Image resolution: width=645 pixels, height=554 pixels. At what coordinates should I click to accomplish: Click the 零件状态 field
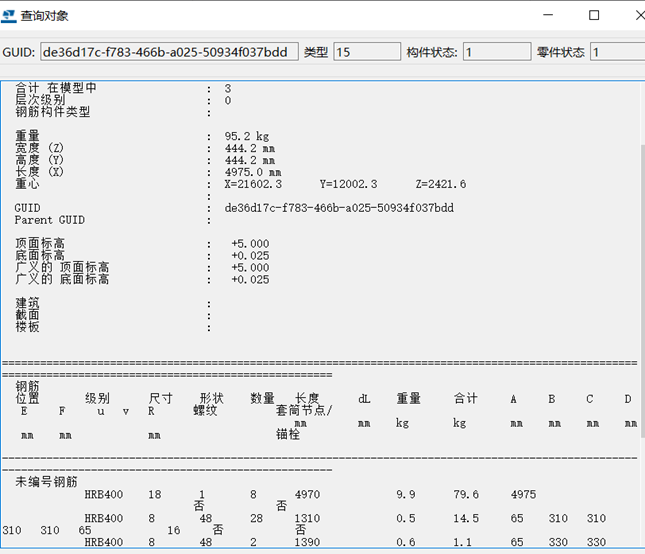[617, 52]
